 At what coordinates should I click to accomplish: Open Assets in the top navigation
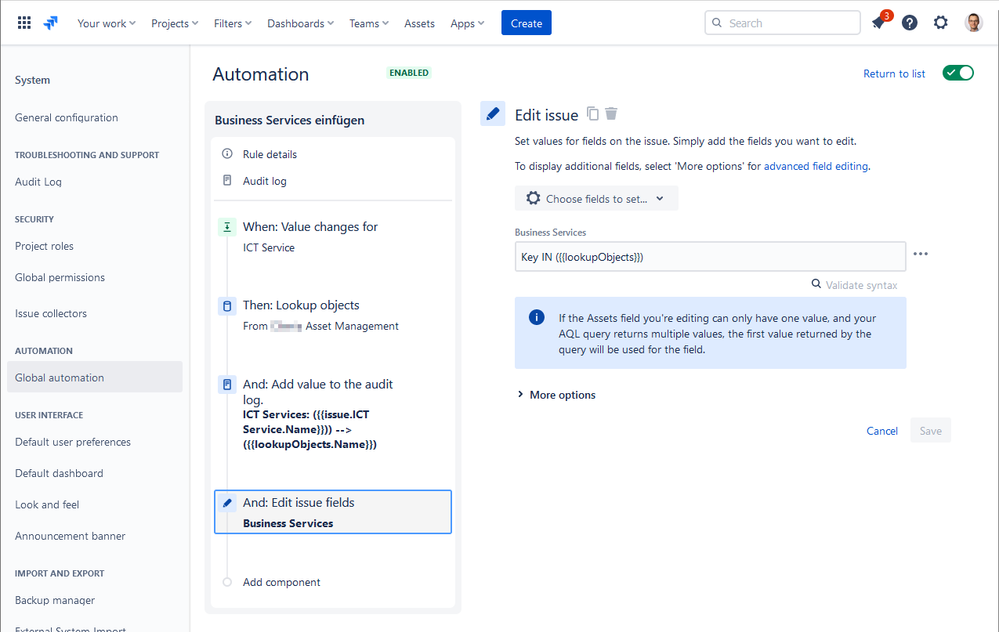[419, 23]
